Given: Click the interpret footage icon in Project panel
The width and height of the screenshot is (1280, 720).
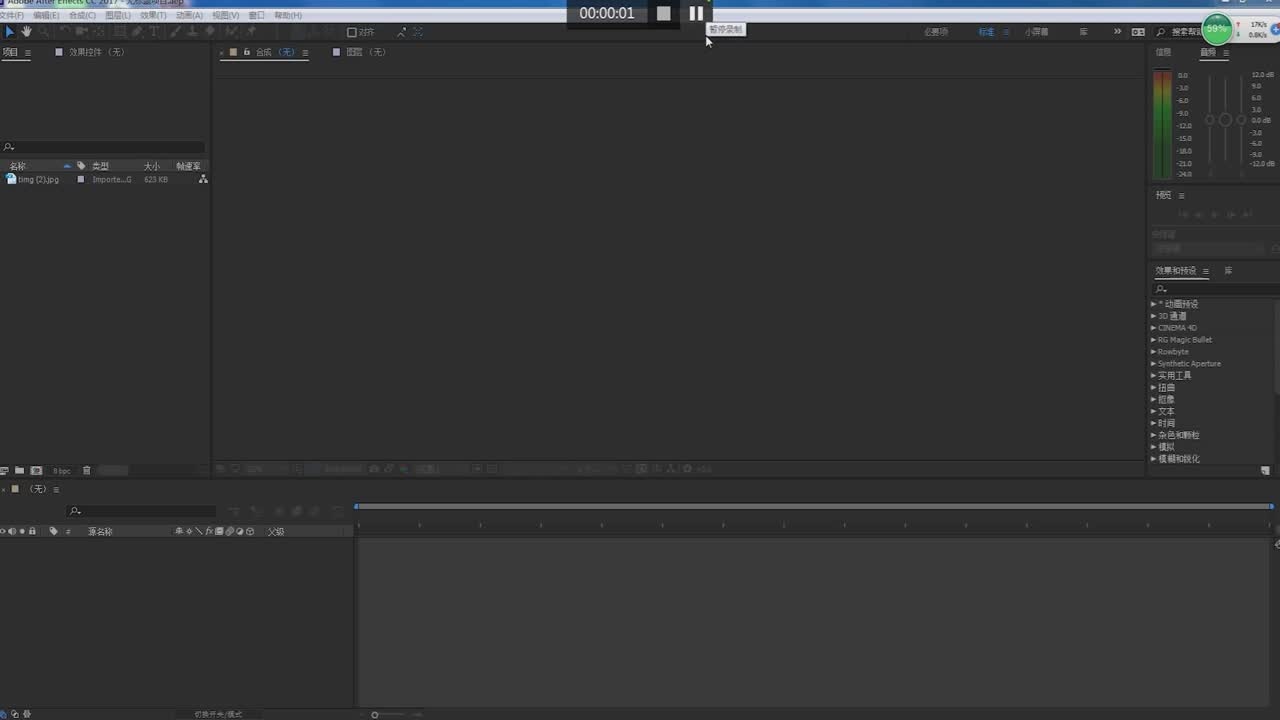Looking at the screenshot, I should [x=4, y=471].
